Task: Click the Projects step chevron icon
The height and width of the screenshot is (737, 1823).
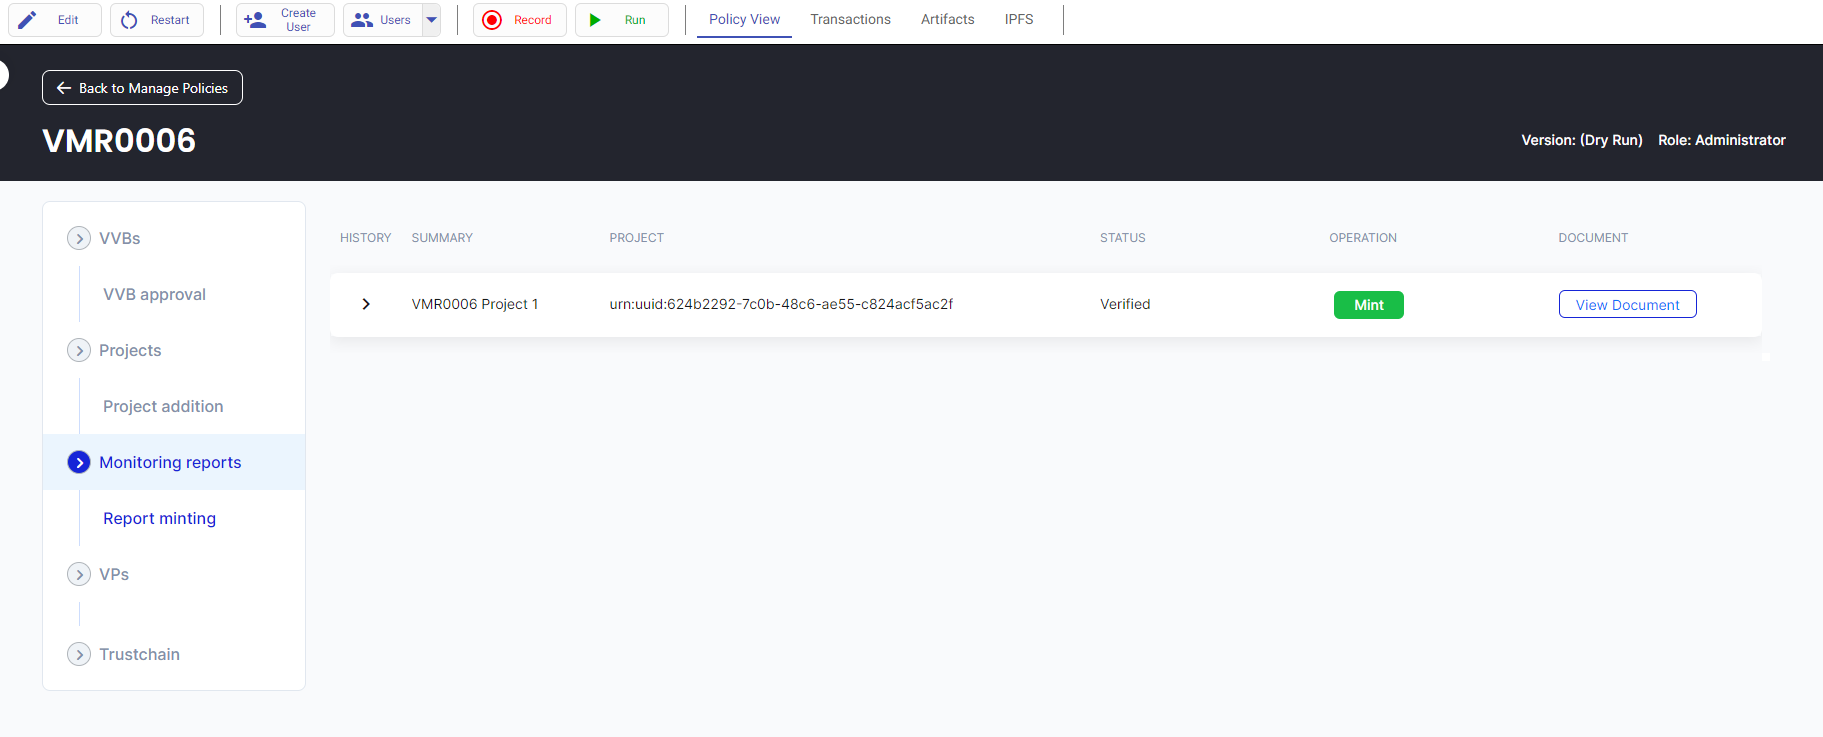Action: (79, 350)
